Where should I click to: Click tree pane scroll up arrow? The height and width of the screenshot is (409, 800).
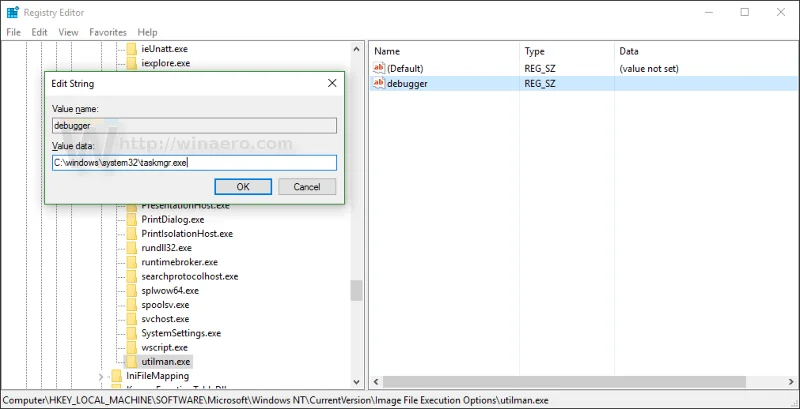click(356, 49)
